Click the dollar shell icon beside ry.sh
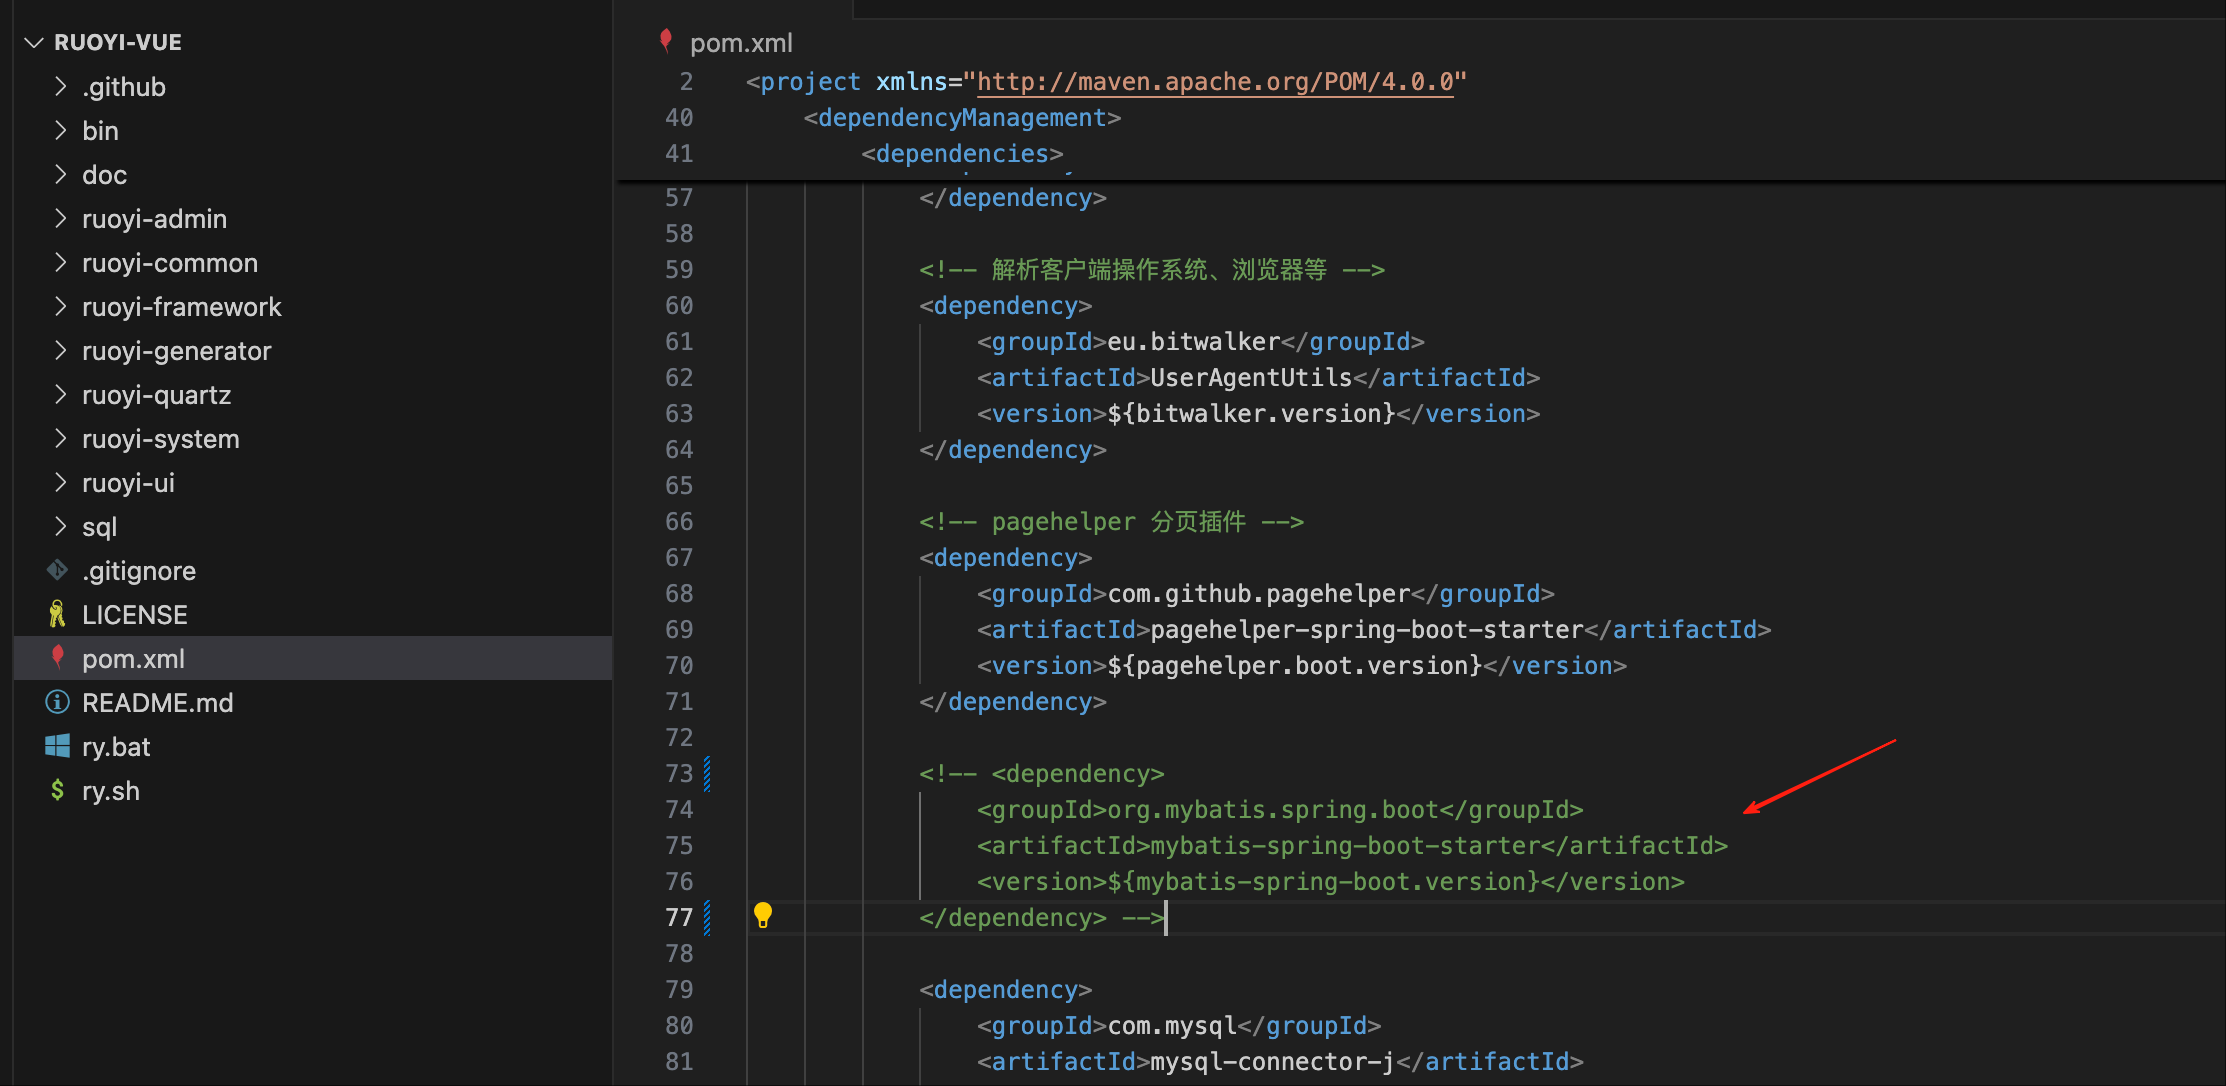 [x=57, y=790]
